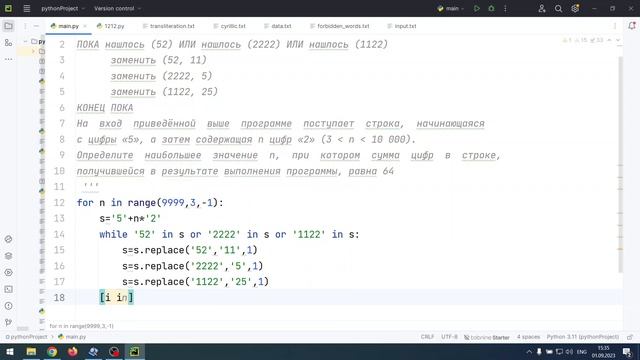The image size is (640, 360).
Task: Open more run actions menu
Action: click(x=505, y=8)
